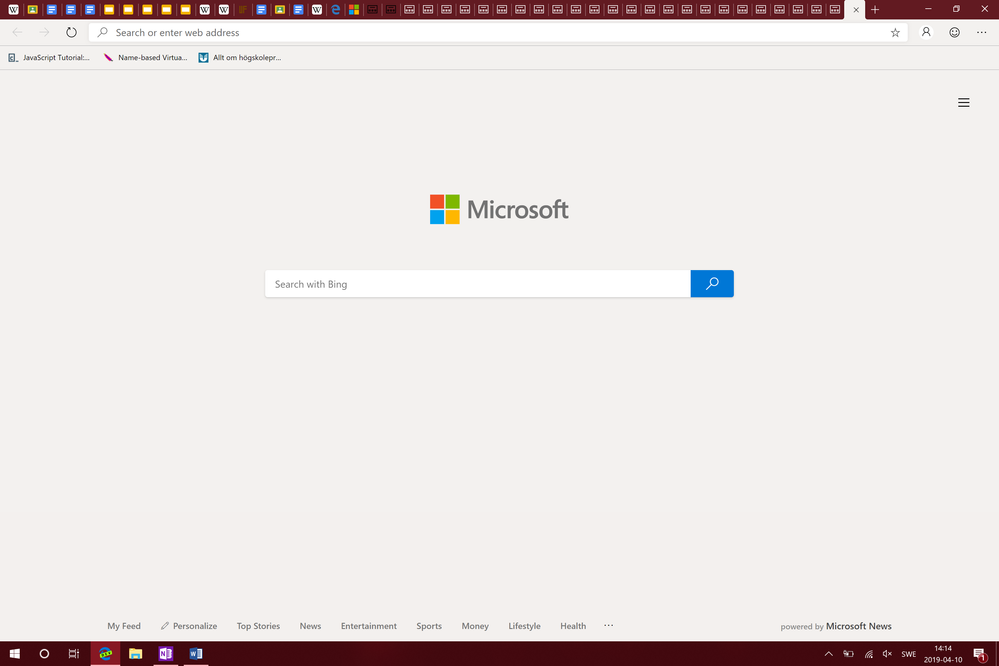
Task: Open powered by Microsoft News link
Action: click(836, 626)
